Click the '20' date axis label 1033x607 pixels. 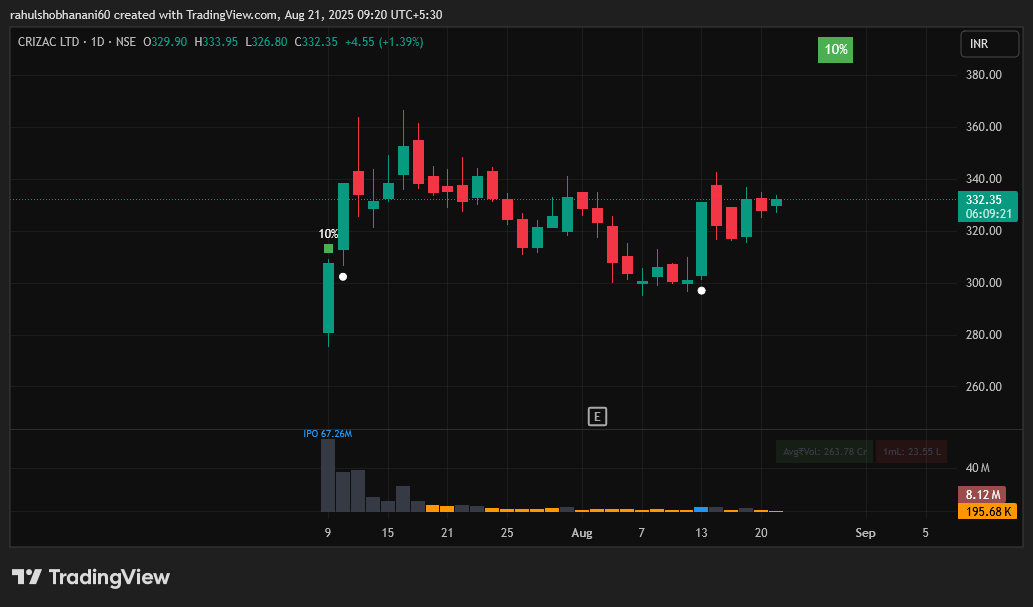761,533
